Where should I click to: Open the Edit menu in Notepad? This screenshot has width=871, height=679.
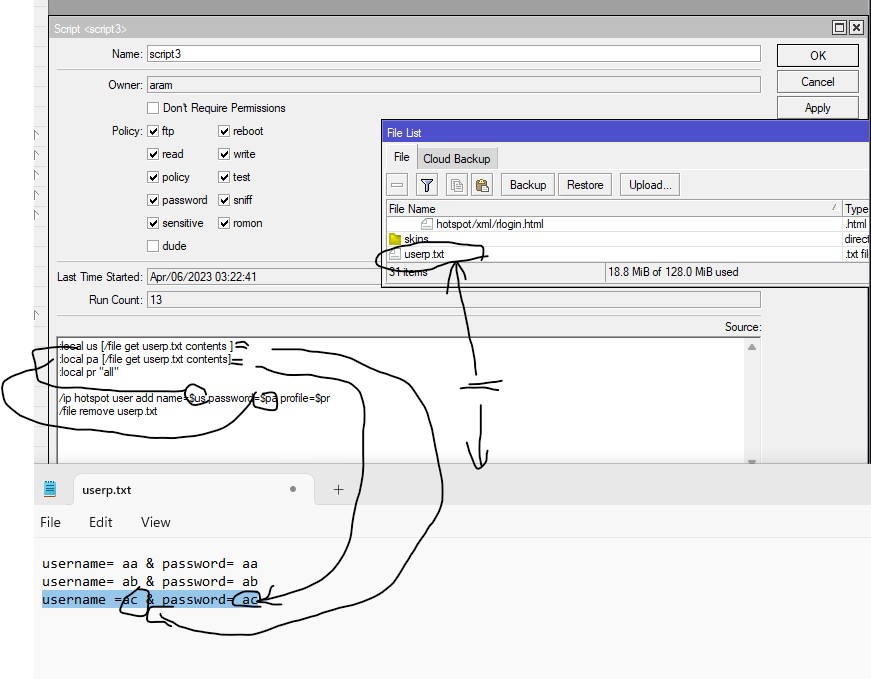[x=99, y=521]
